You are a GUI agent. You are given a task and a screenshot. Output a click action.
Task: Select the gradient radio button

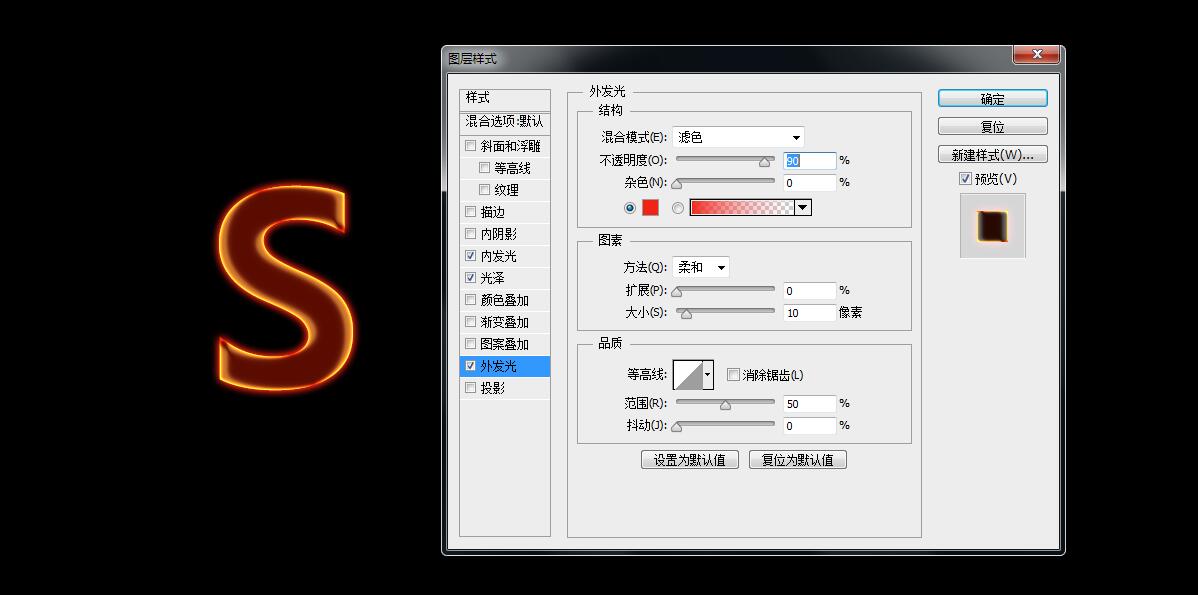pyautogui.click(x=678, y=208)
